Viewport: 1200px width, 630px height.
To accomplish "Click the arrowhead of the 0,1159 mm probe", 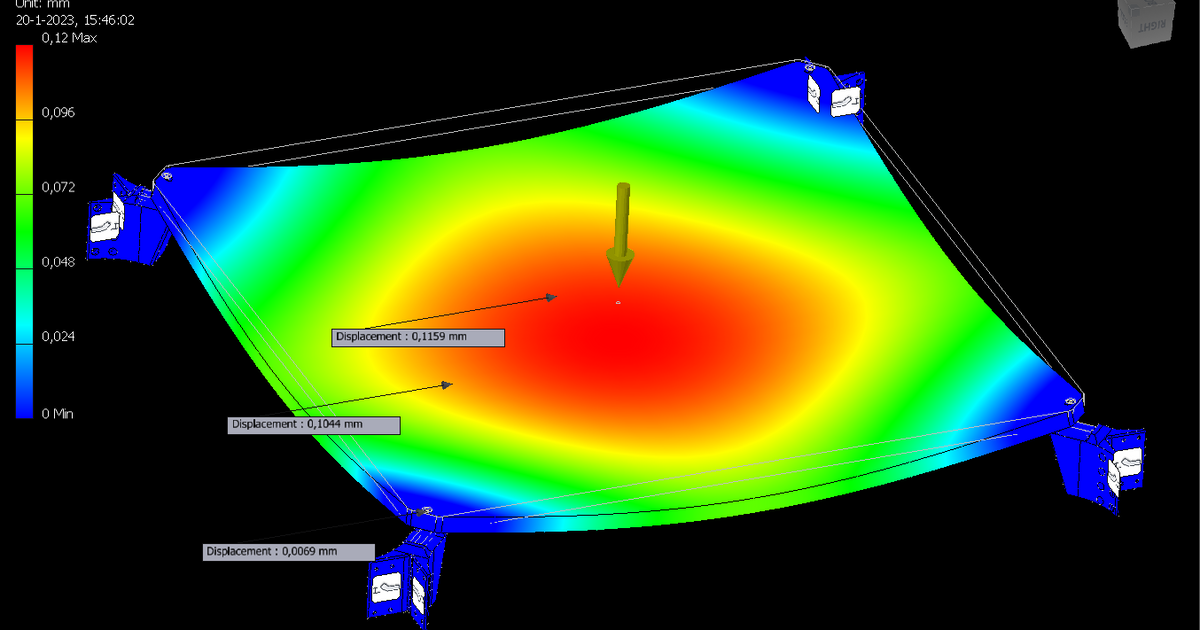I will [551, 296].
